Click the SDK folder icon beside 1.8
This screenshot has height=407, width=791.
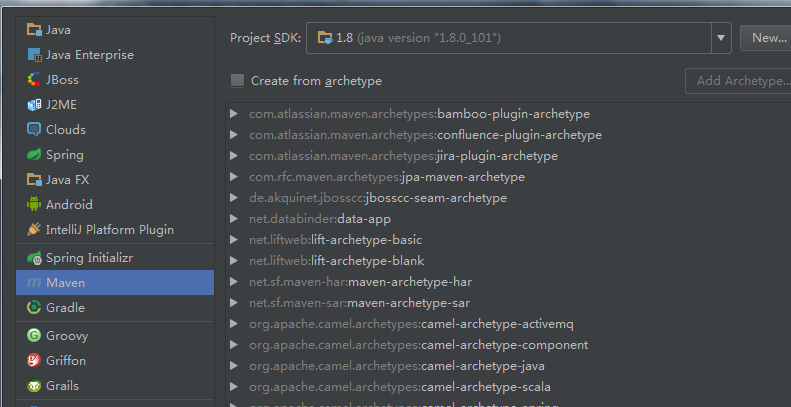pyautogui.click(x=325, y=37)
